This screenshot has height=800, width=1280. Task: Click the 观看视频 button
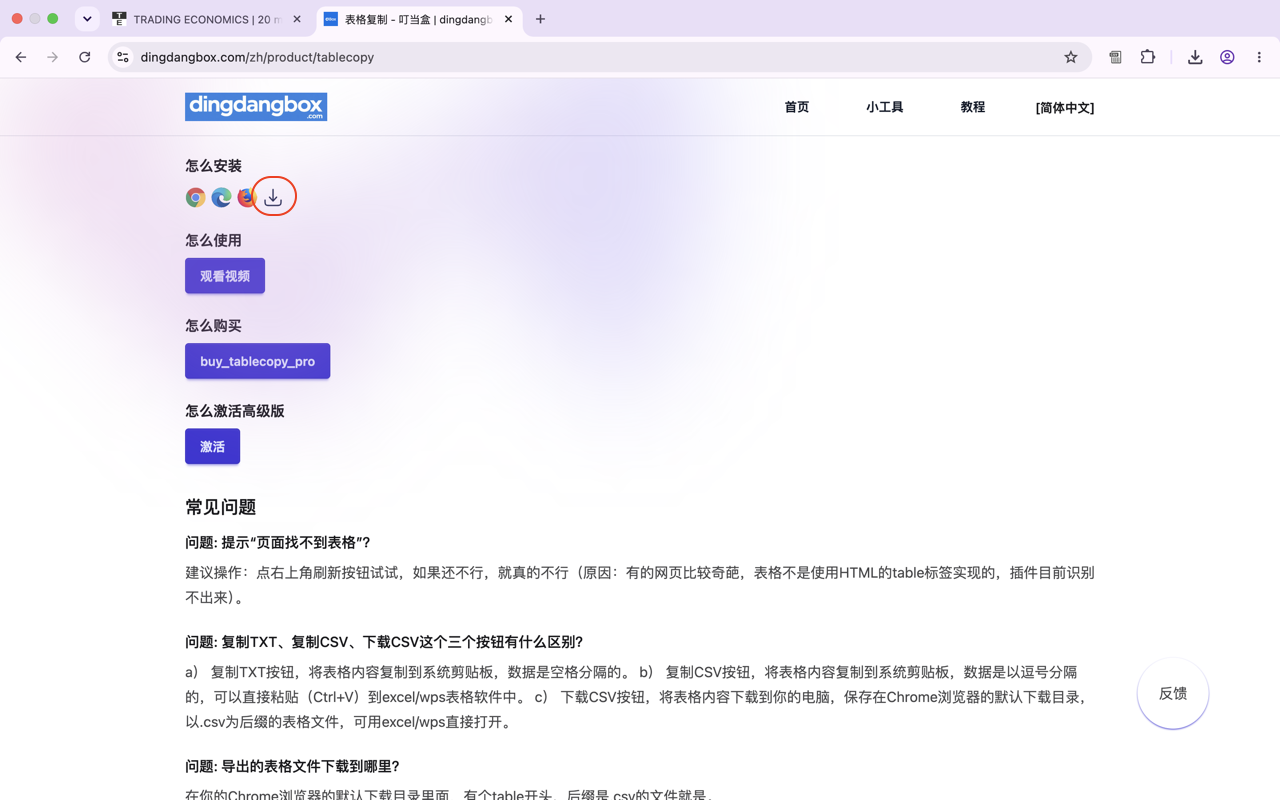pos(225,276)
